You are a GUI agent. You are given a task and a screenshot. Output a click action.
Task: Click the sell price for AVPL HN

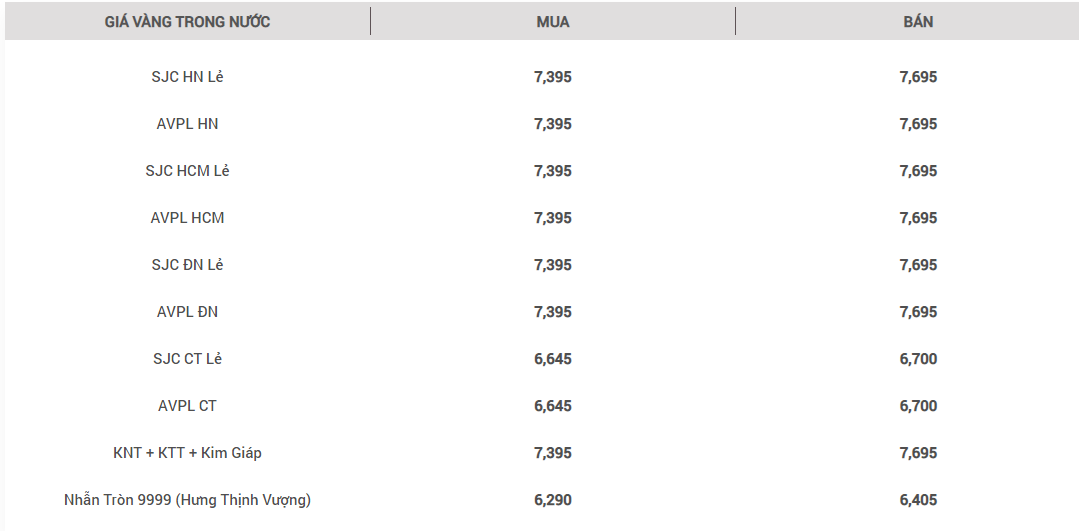[x=918, y=124]
